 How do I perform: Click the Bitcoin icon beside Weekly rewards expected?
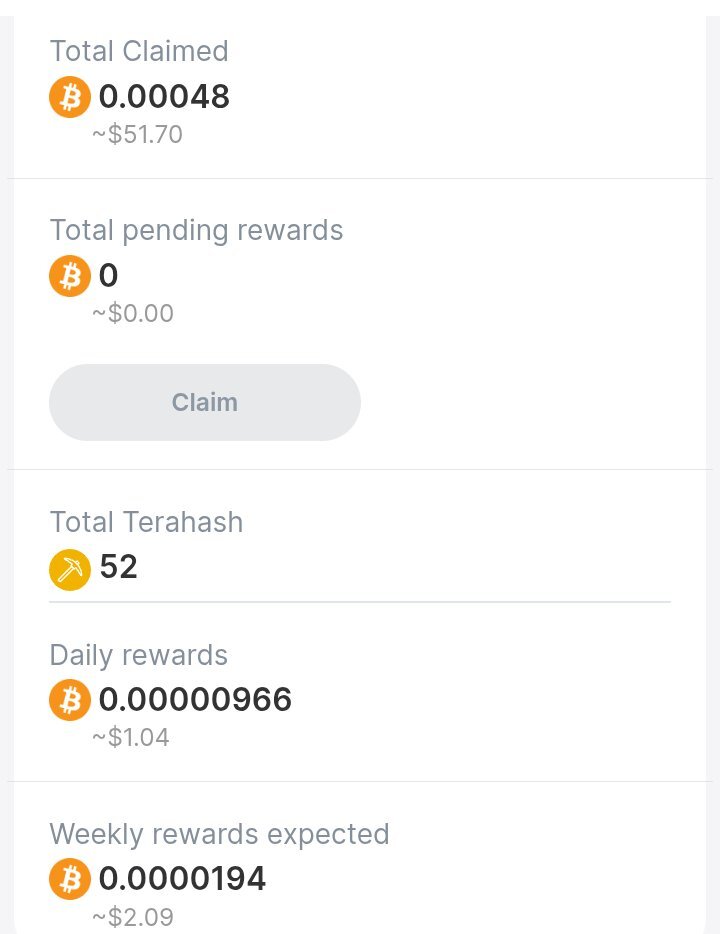point(70,879)
